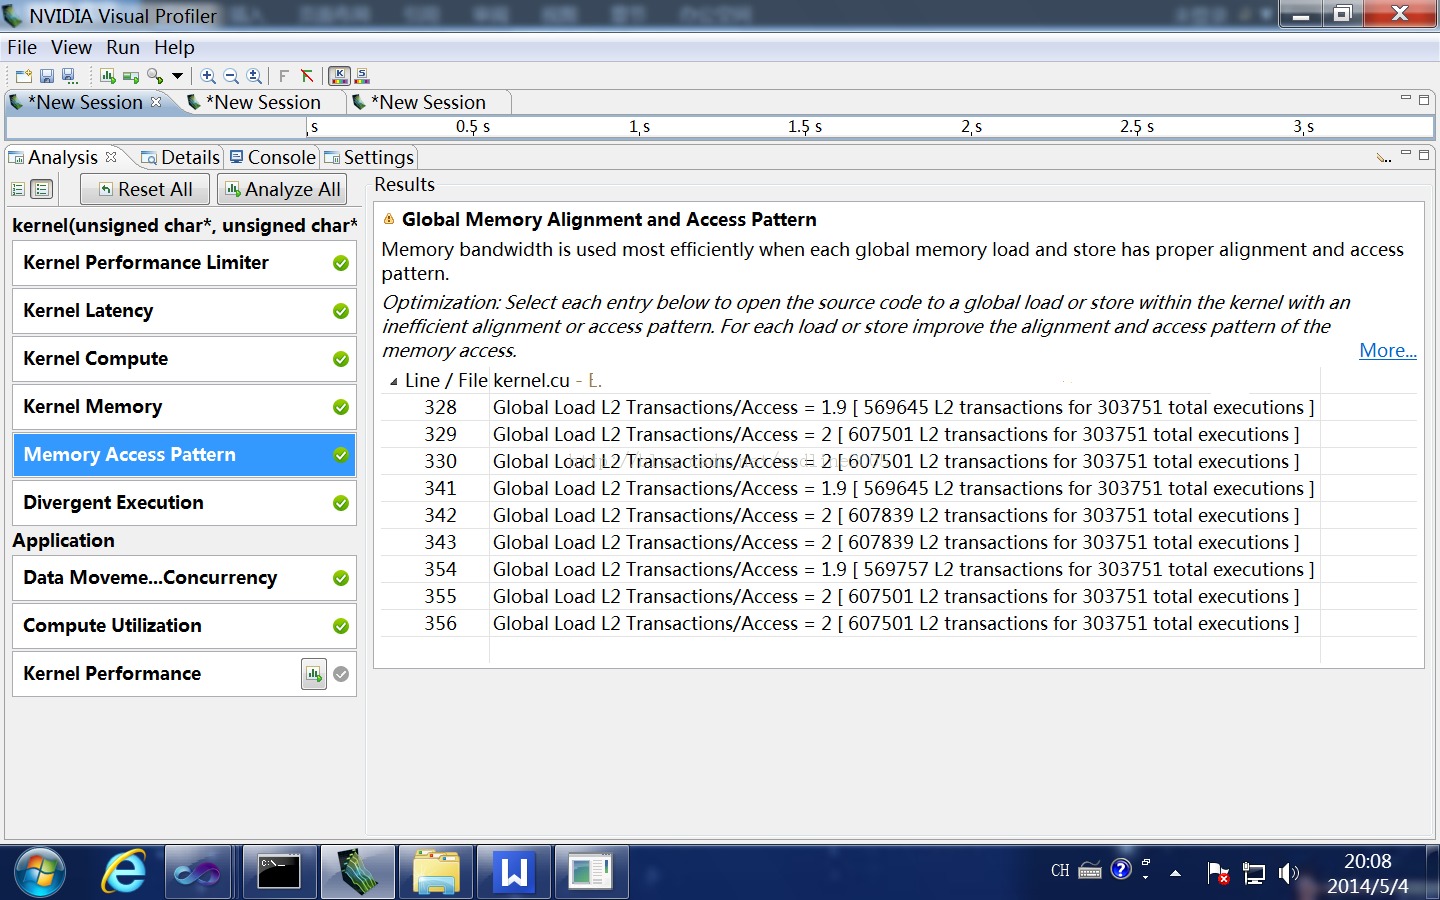
Task: Click the Run Configure magnifier toolbar icon
Action: pos(155,76)
